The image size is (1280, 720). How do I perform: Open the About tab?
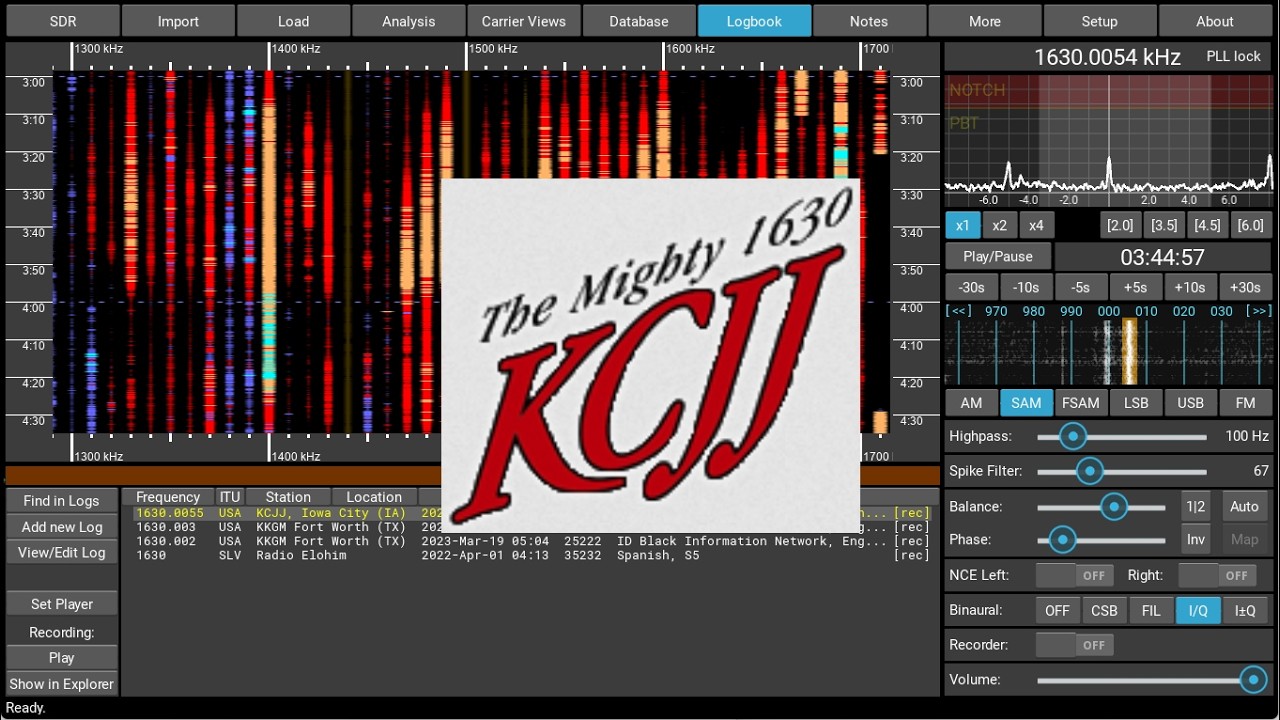point(1215,21)
